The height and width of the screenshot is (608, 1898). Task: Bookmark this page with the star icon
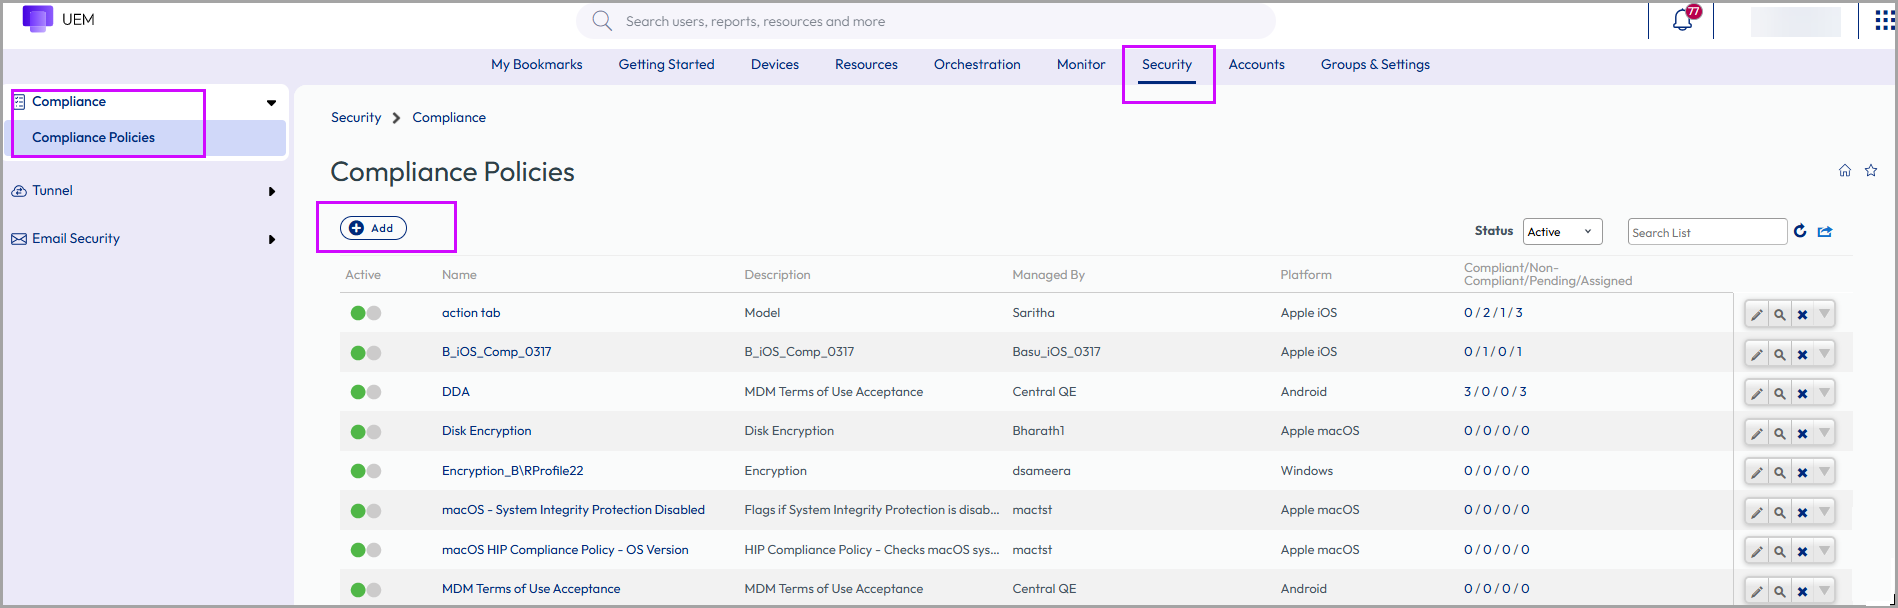(x=1871, y=171)
